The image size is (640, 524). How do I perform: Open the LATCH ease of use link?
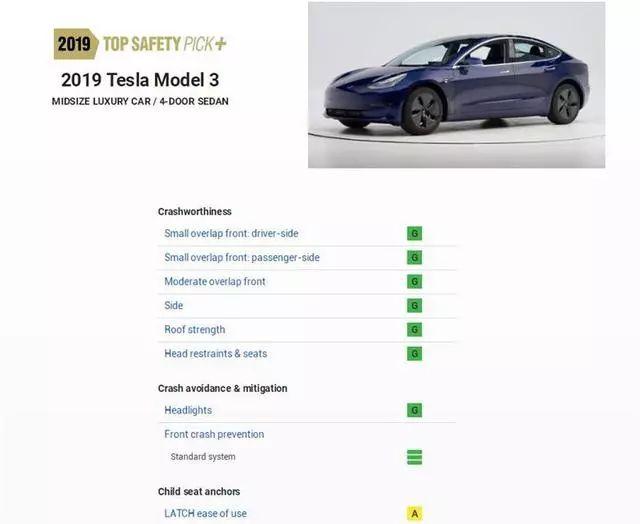click(x=205, y=513)
